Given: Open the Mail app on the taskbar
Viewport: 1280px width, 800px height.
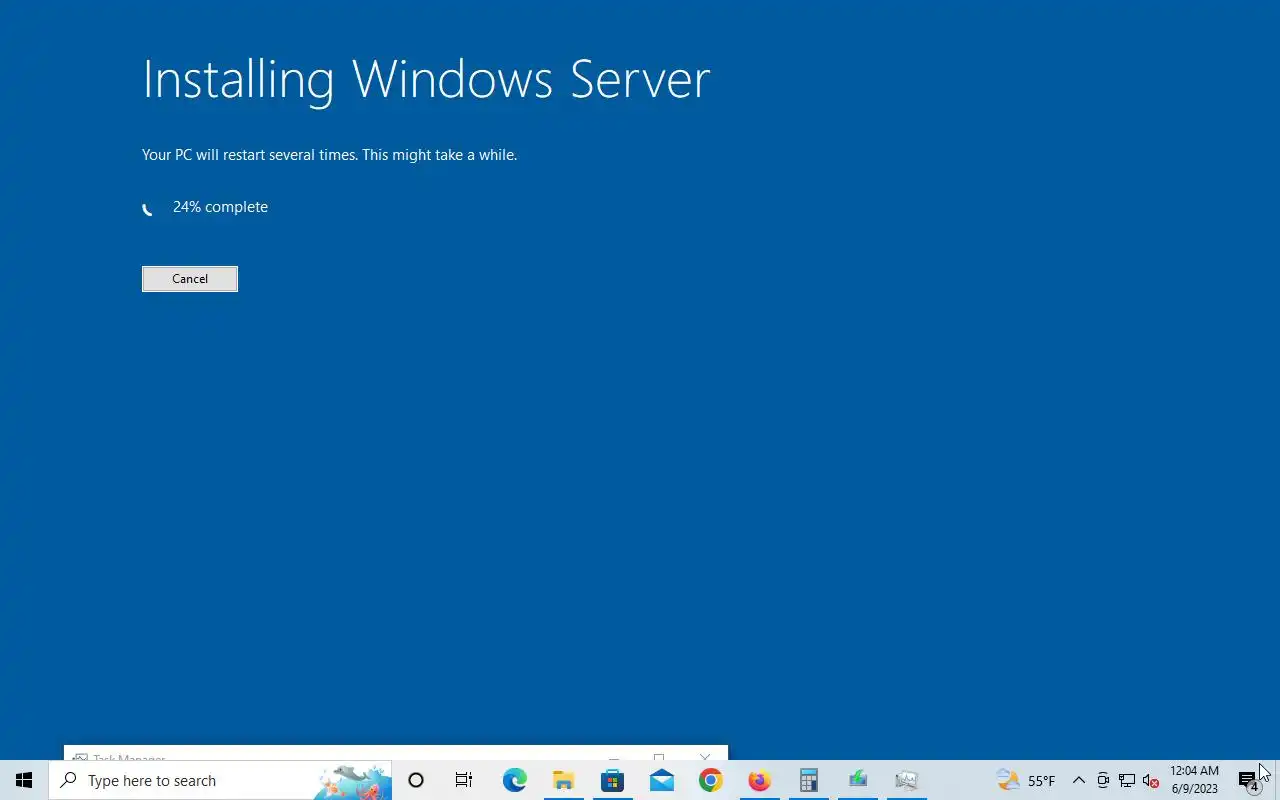Looking at the screenshot, I should click(x=661, y=780).
